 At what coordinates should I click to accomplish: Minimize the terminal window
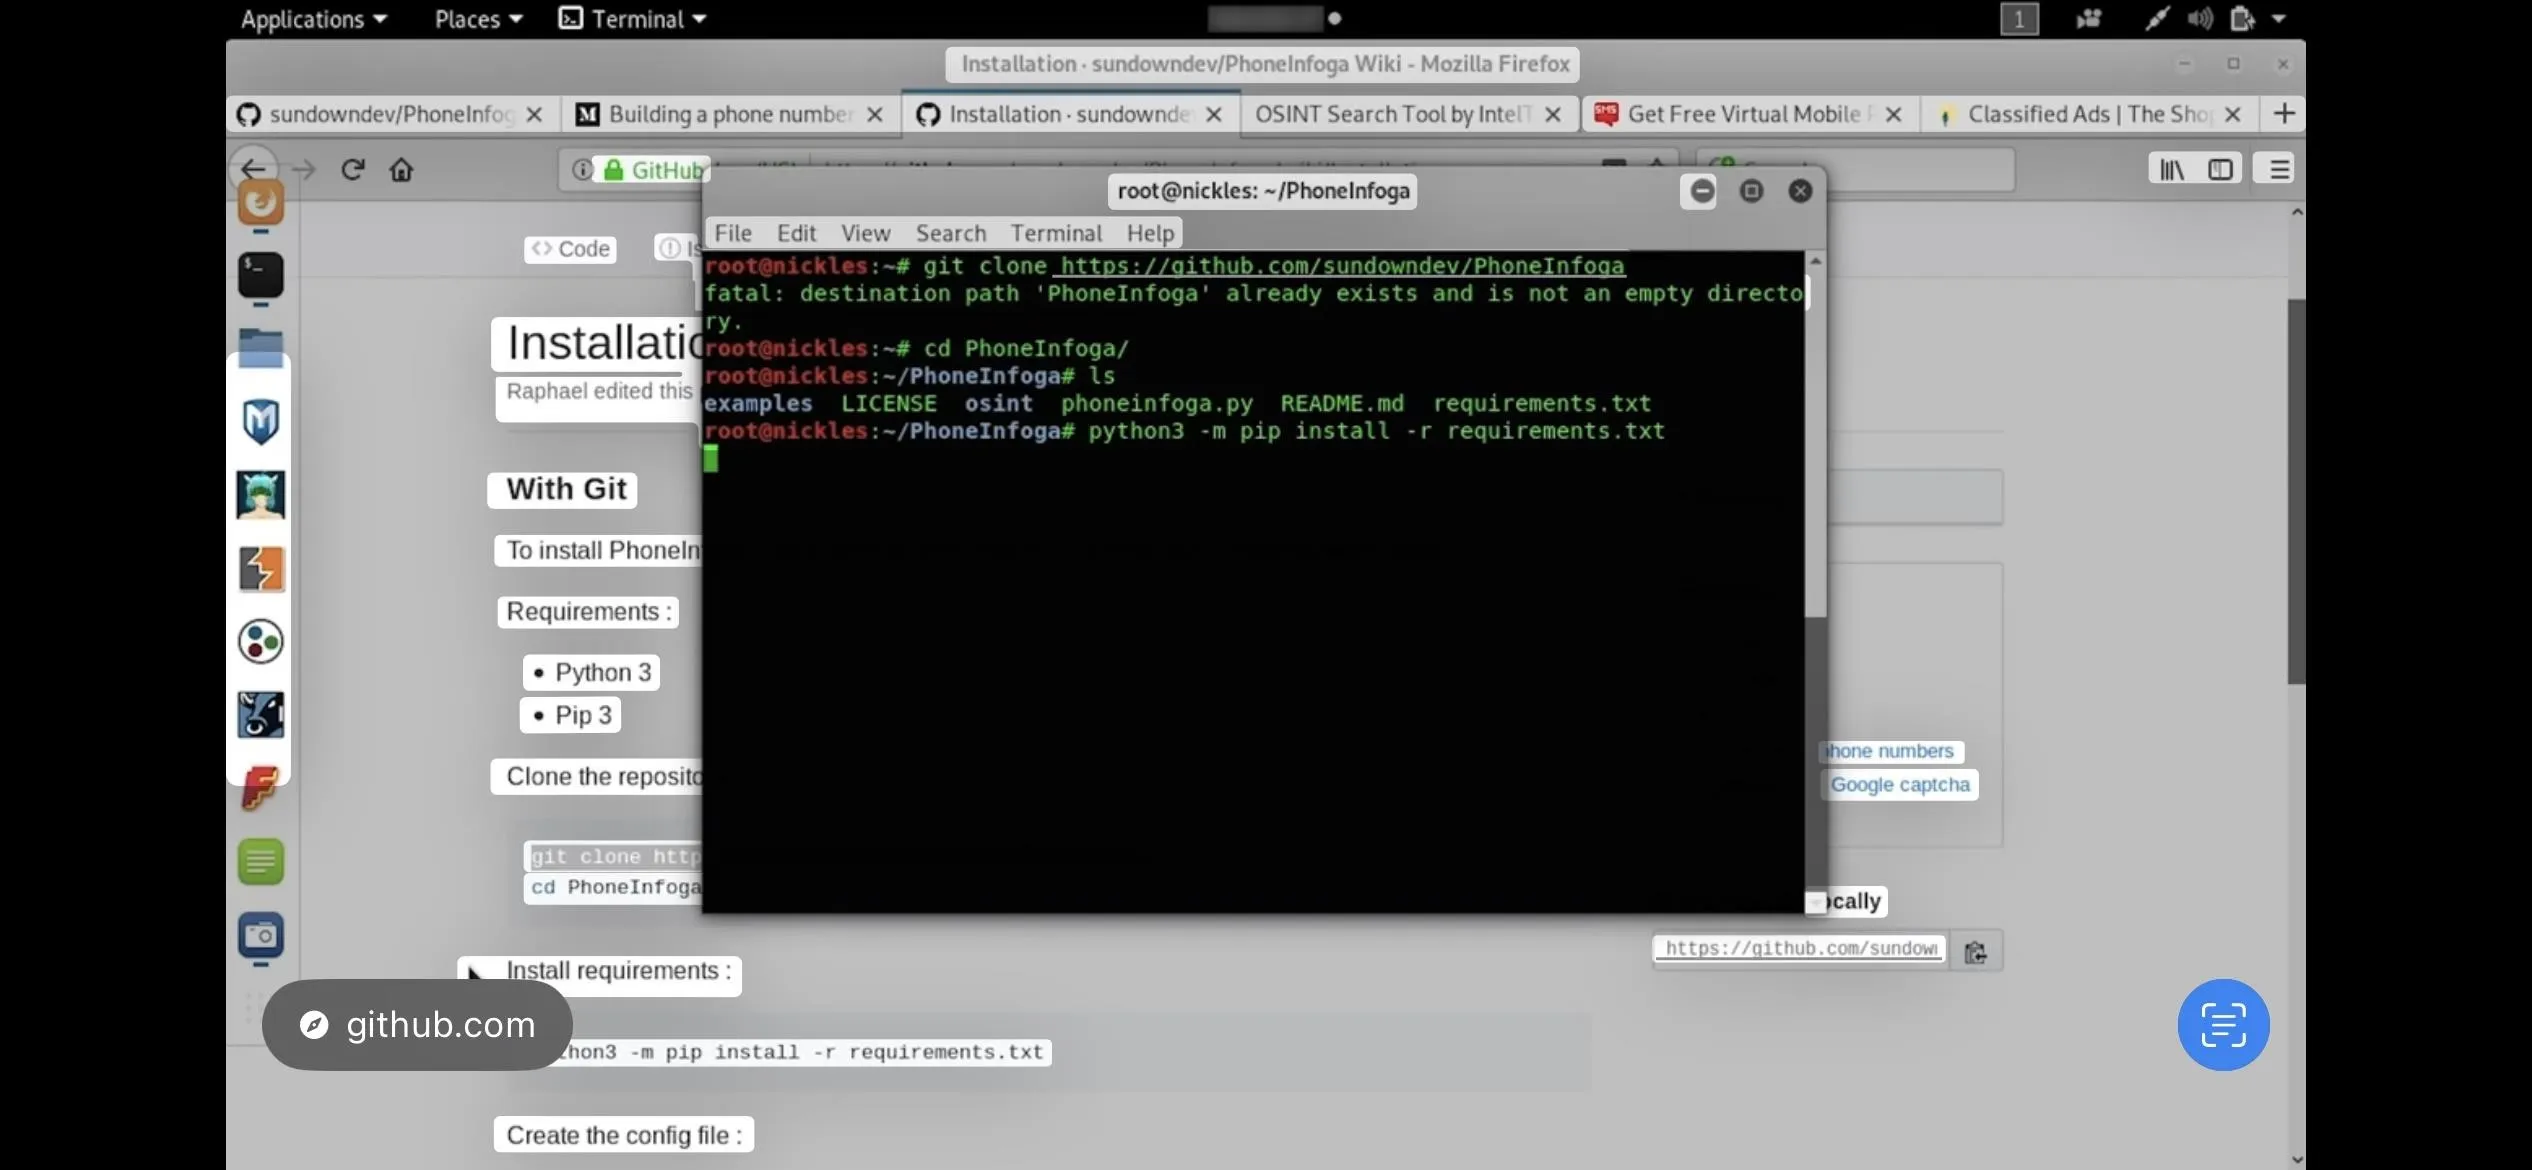pyautogui.click(x=1702, y=191)
